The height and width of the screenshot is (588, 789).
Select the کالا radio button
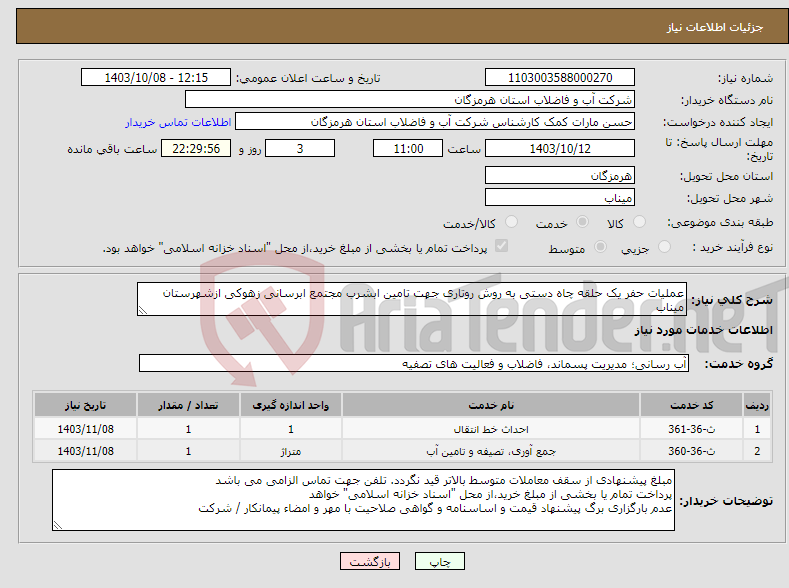639,222
